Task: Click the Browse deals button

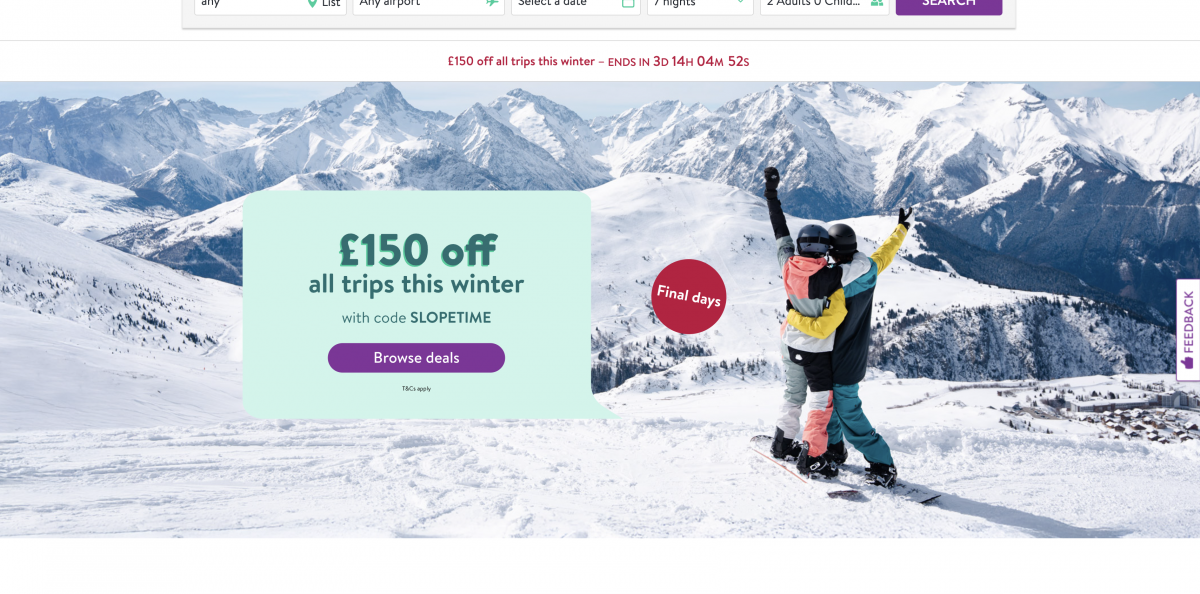Action: (416, 358)
